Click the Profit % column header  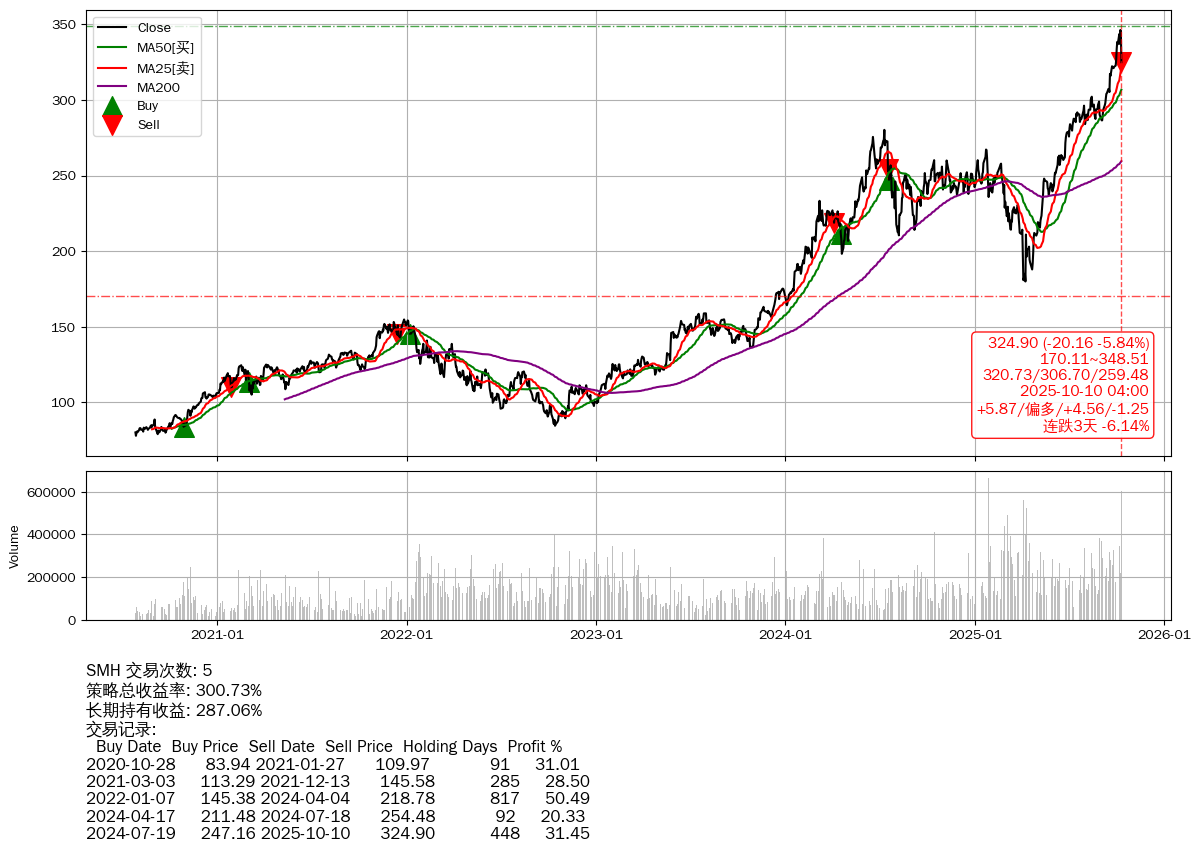(534, 746)
